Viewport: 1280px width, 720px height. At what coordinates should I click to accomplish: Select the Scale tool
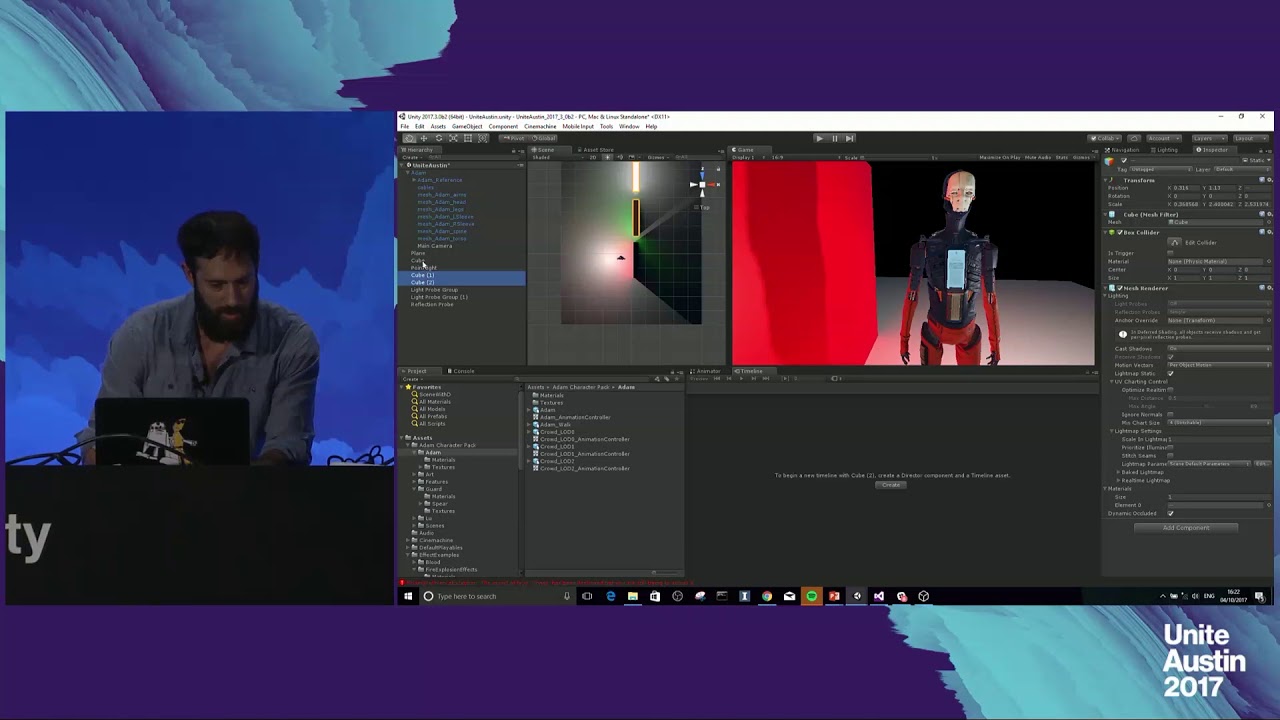(453, 138)
